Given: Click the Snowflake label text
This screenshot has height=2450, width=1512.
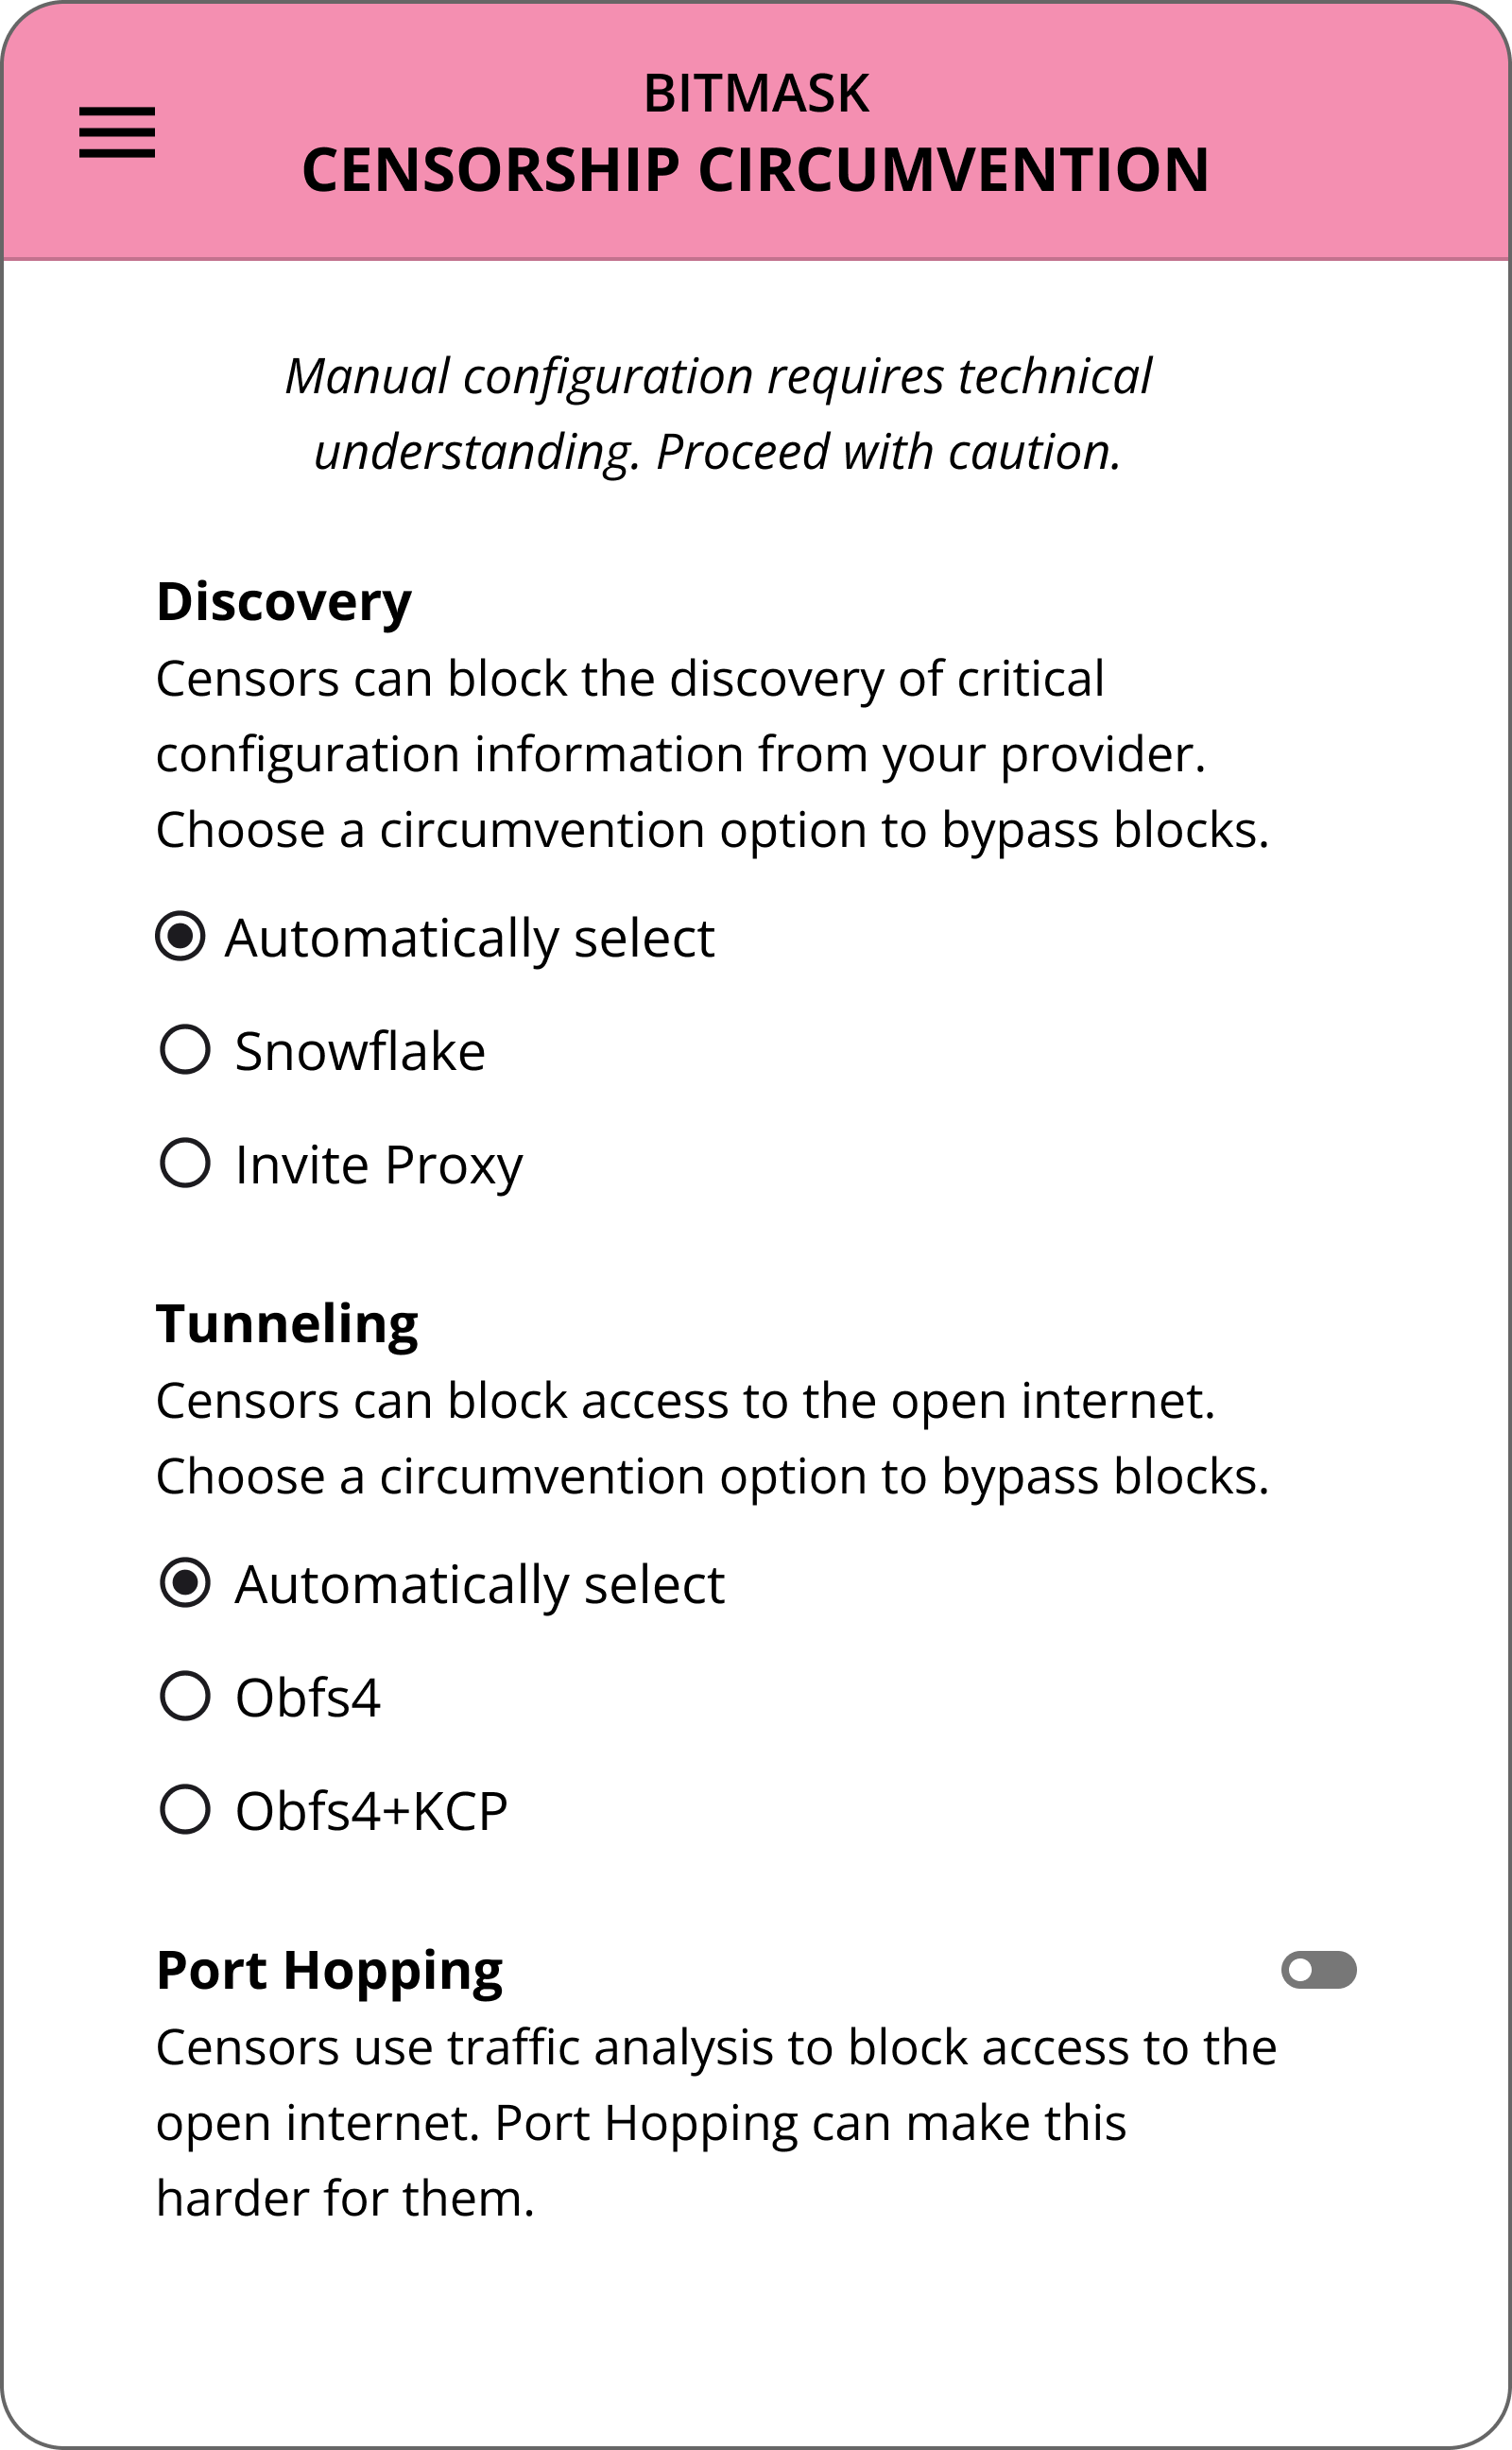Looking at the screenshot, I should click(360, 1051).
